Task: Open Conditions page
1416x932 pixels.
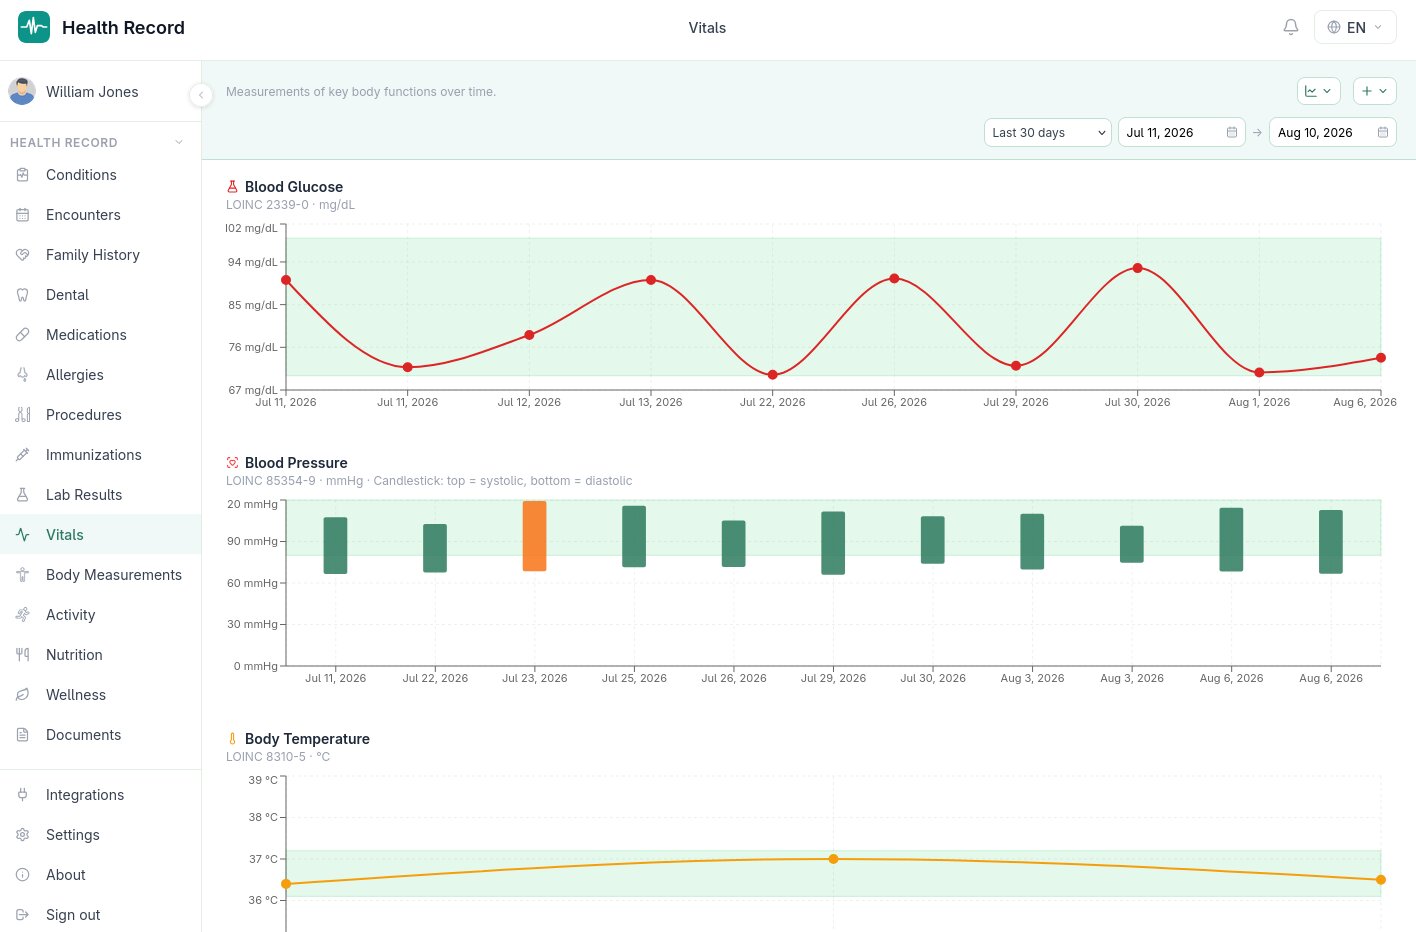Action: pos(100,175)
